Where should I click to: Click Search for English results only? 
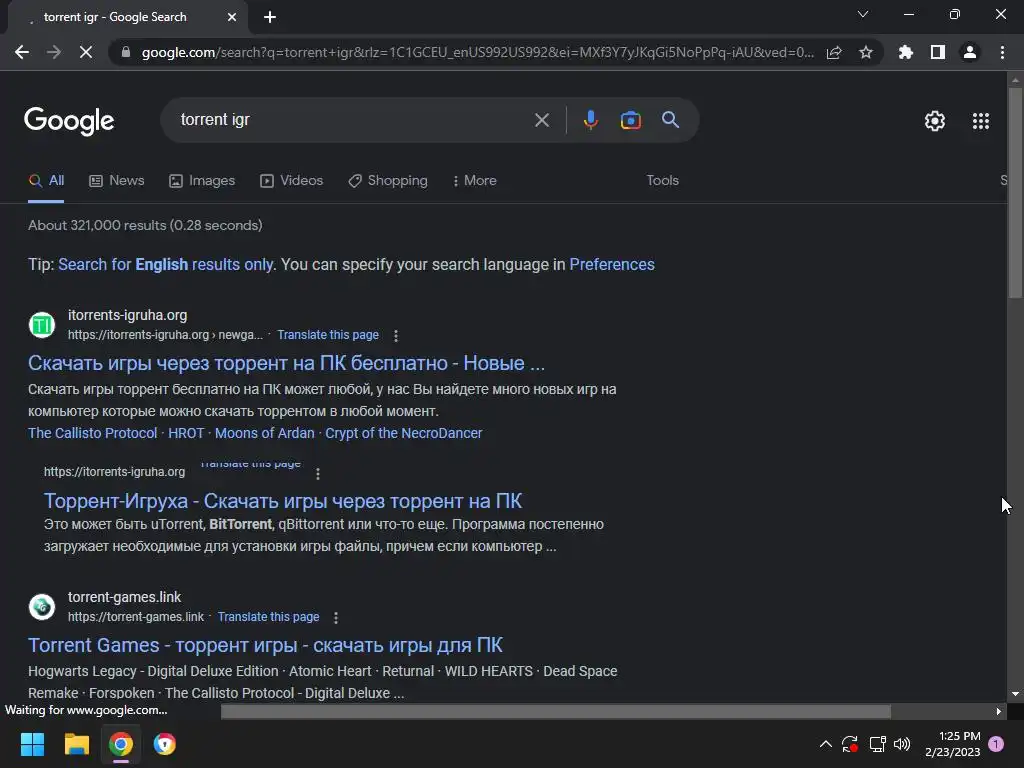pyautogui.click(x=166, y=264)
